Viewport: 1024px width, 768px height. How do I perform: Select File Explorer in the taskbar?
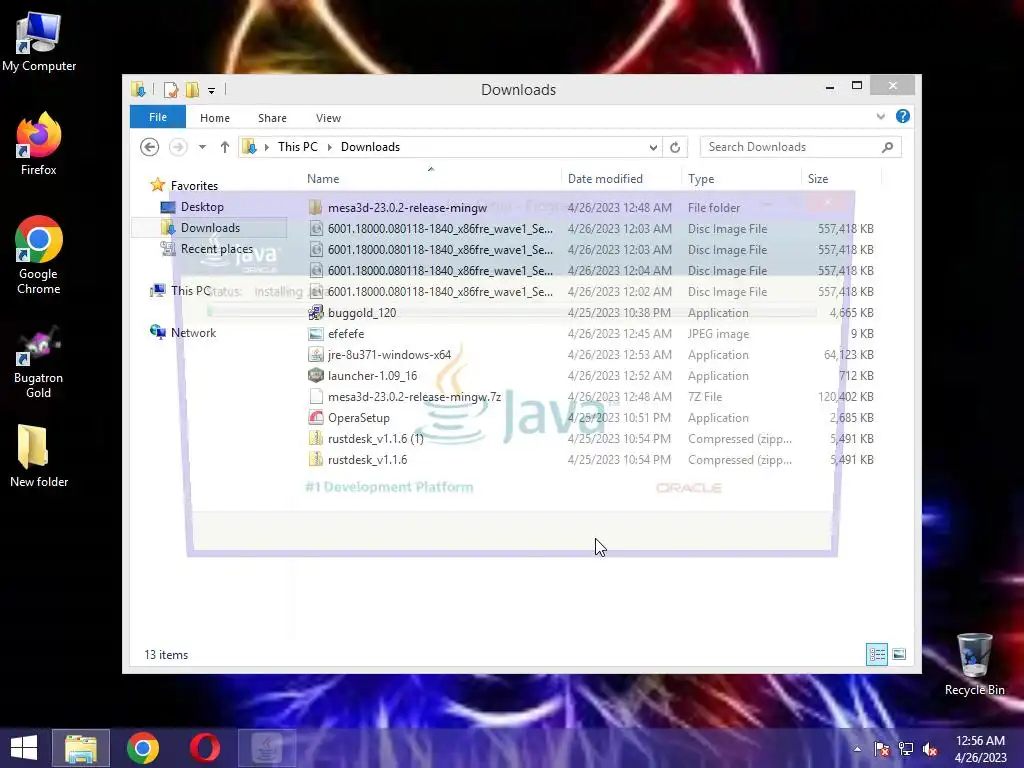click(x=81, y=748)
